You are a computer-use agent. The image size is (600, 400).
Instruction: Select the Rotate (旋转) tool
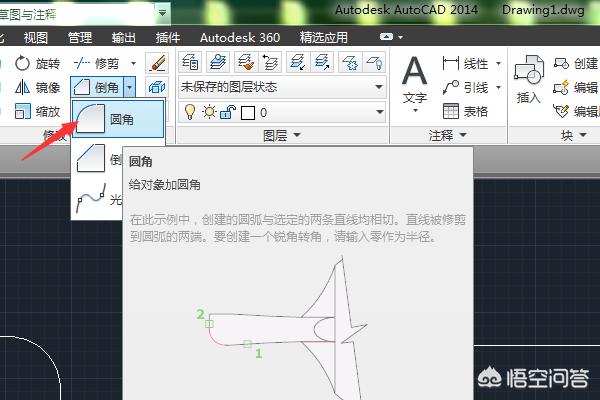(x=37, y=64)
